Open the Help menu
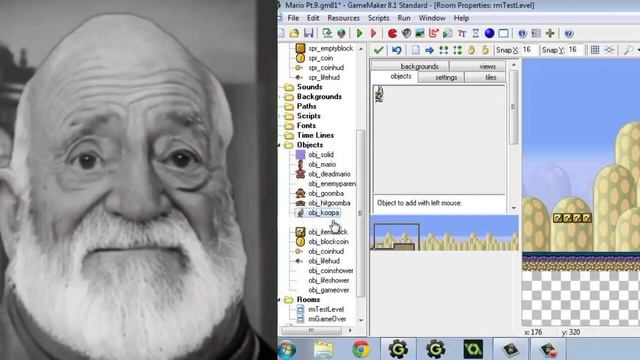The image size is (640, 360). click(461, 18)
